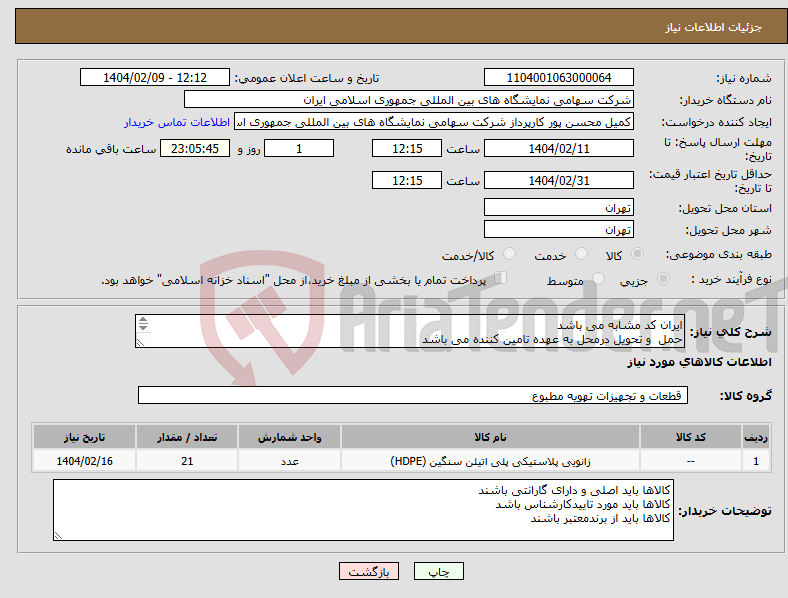This screenshot has height=598, width=788.
Task: Click the نام دستگاه خریدار field
Action: [409, 99]
